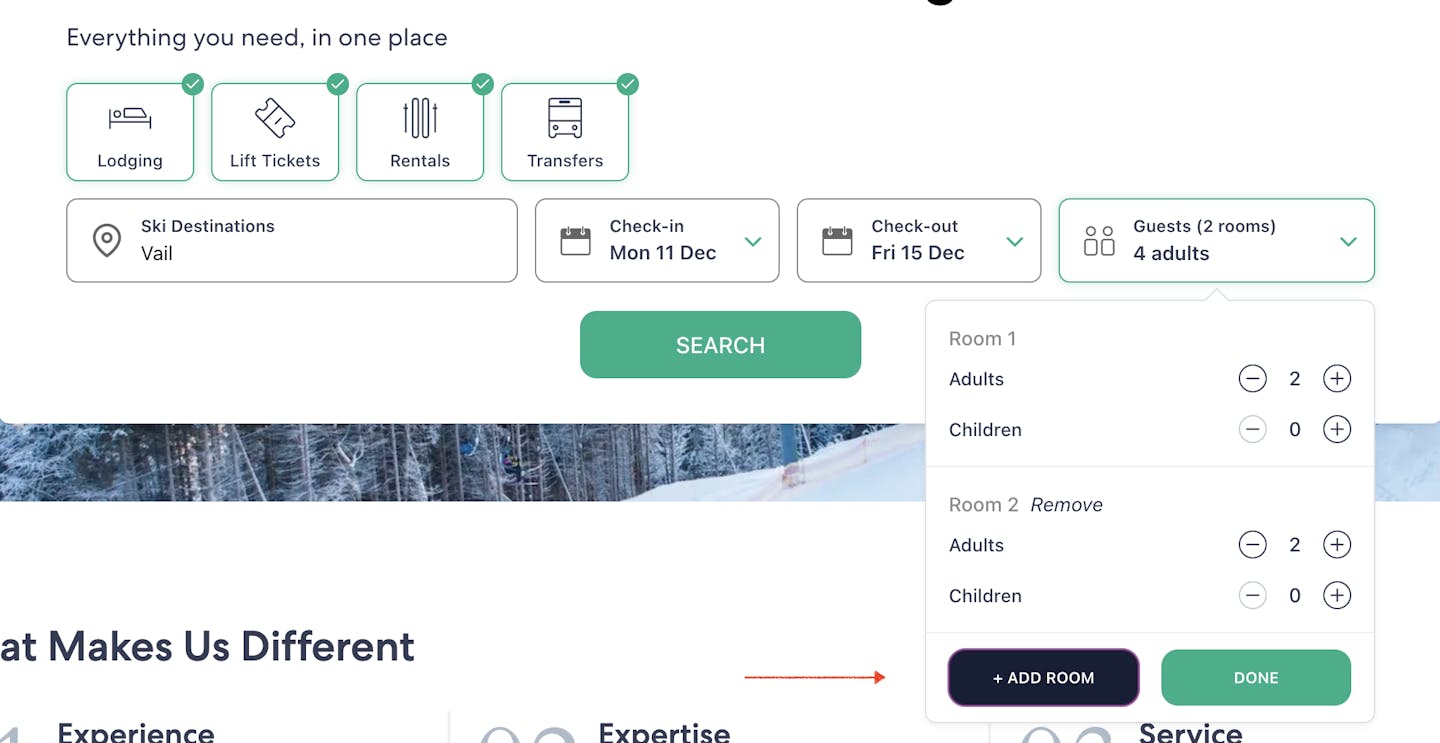Deselect the Lift Tickets option
Viewport: 1440px width, 743px height.
click(x=275, y=132)
